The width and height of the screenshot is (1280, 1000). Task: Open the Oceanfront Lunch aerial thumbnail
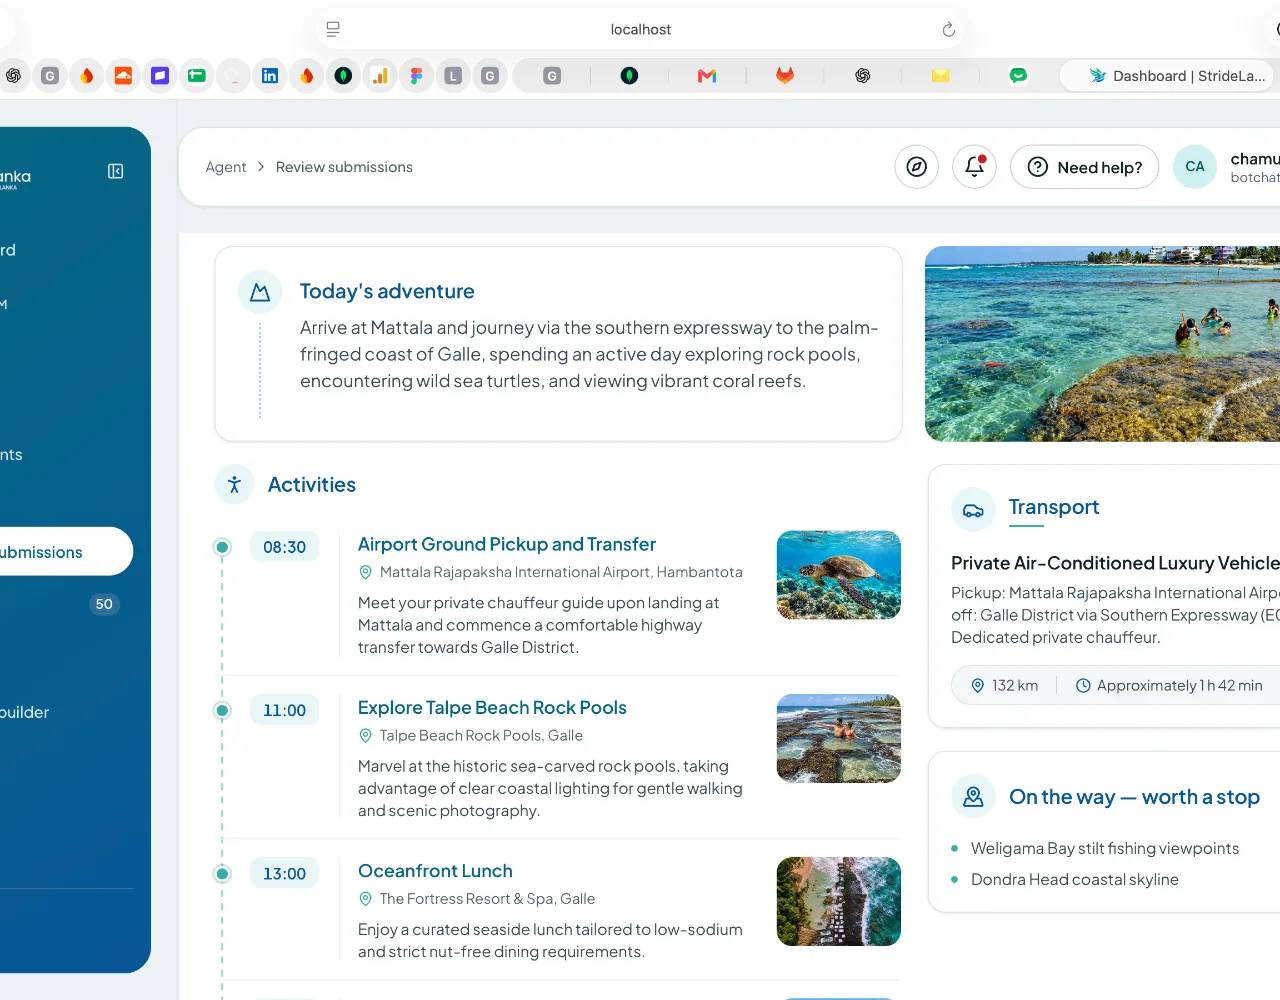[839, 901]
